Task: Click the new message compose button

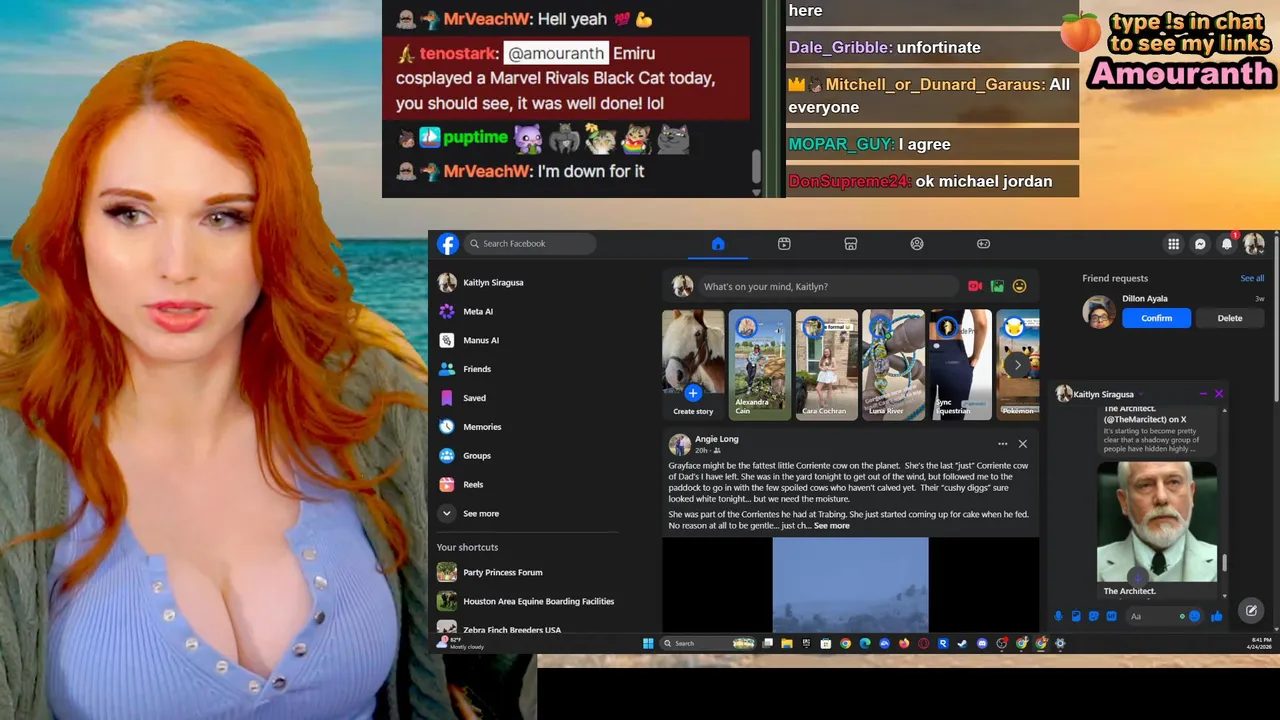Action: [x=1251, y=610]
